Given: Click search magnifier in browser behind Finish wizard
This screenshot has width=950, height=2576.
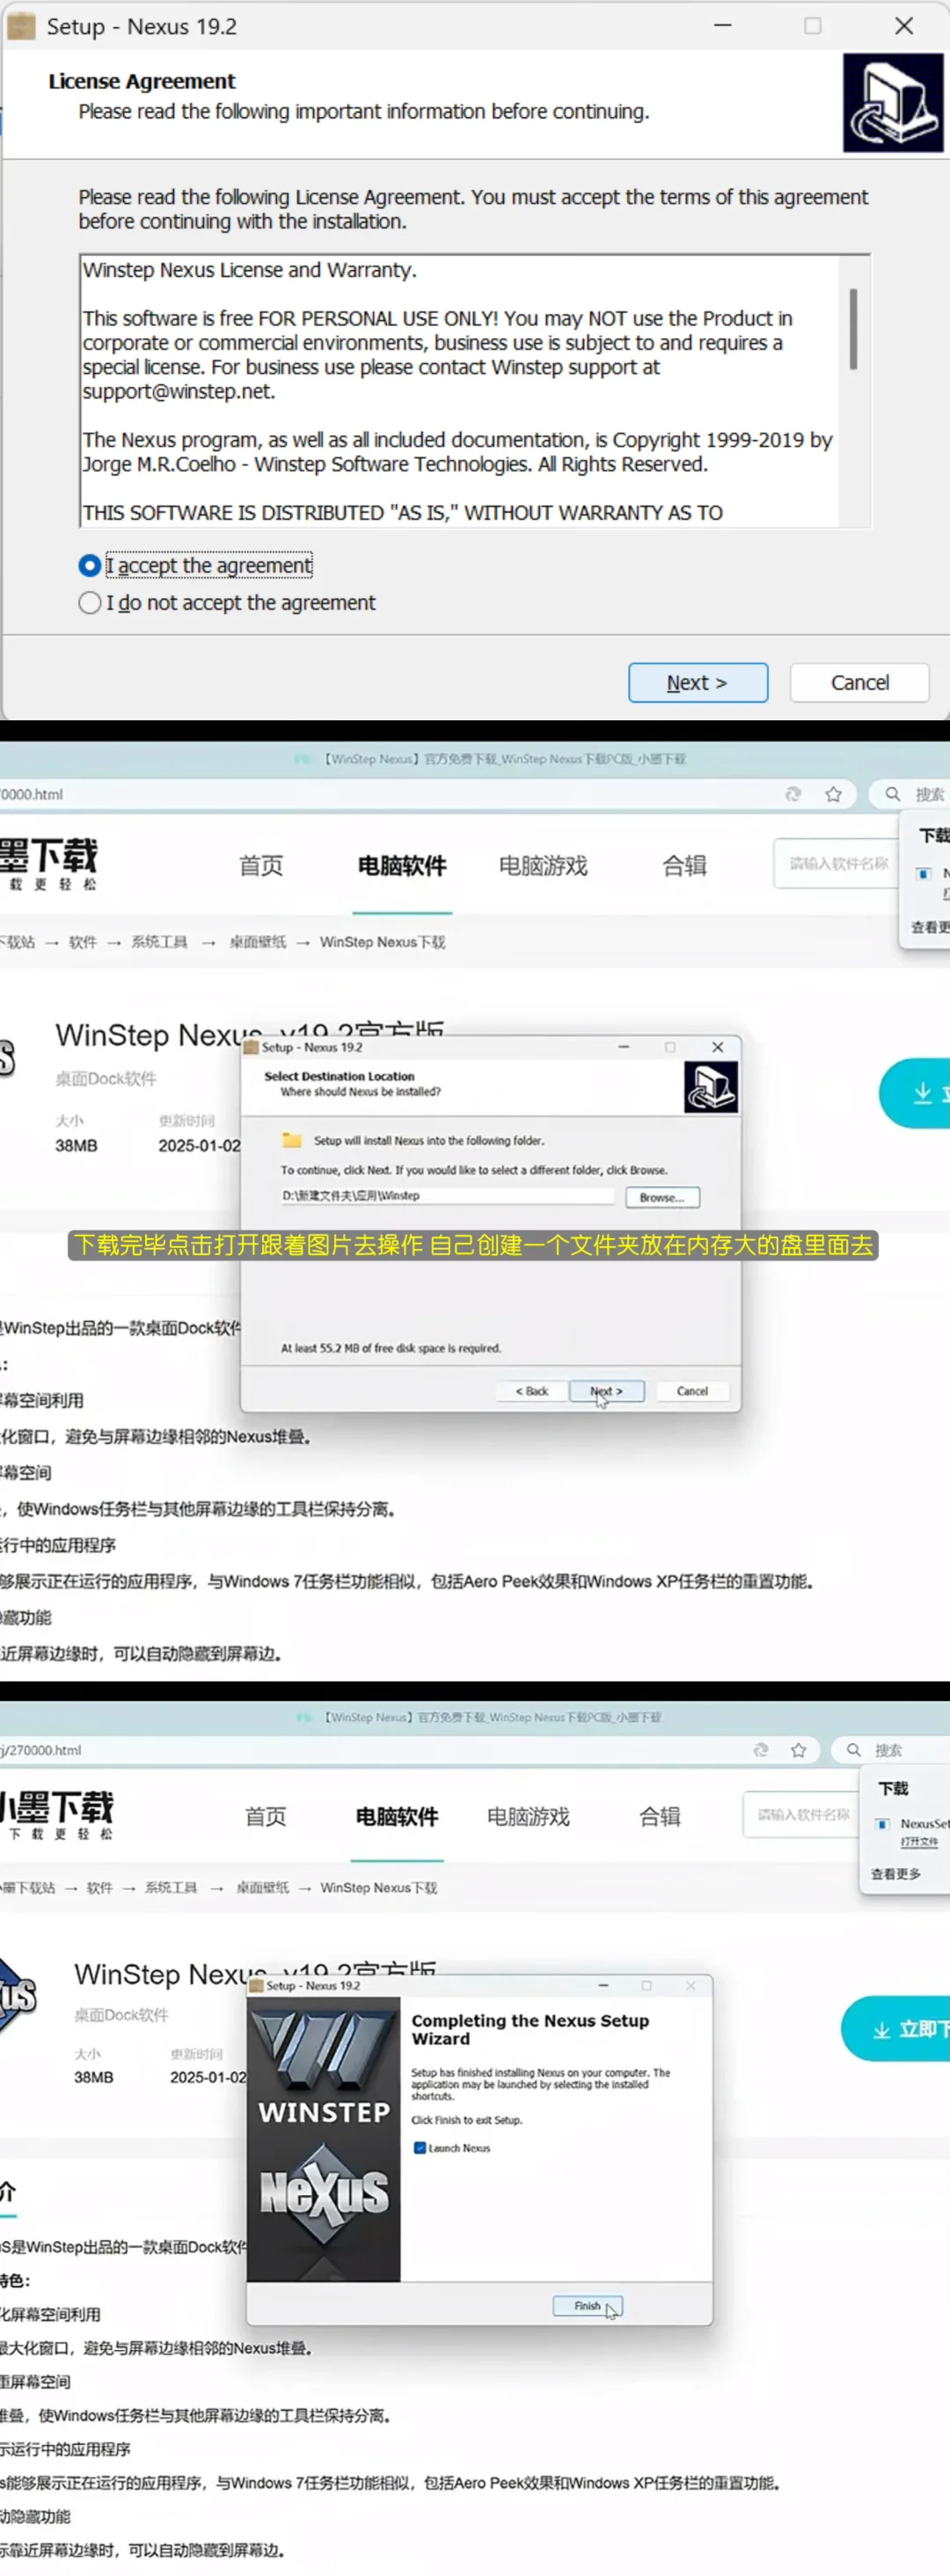Looking at the screenshot, I should point(854,1750).
